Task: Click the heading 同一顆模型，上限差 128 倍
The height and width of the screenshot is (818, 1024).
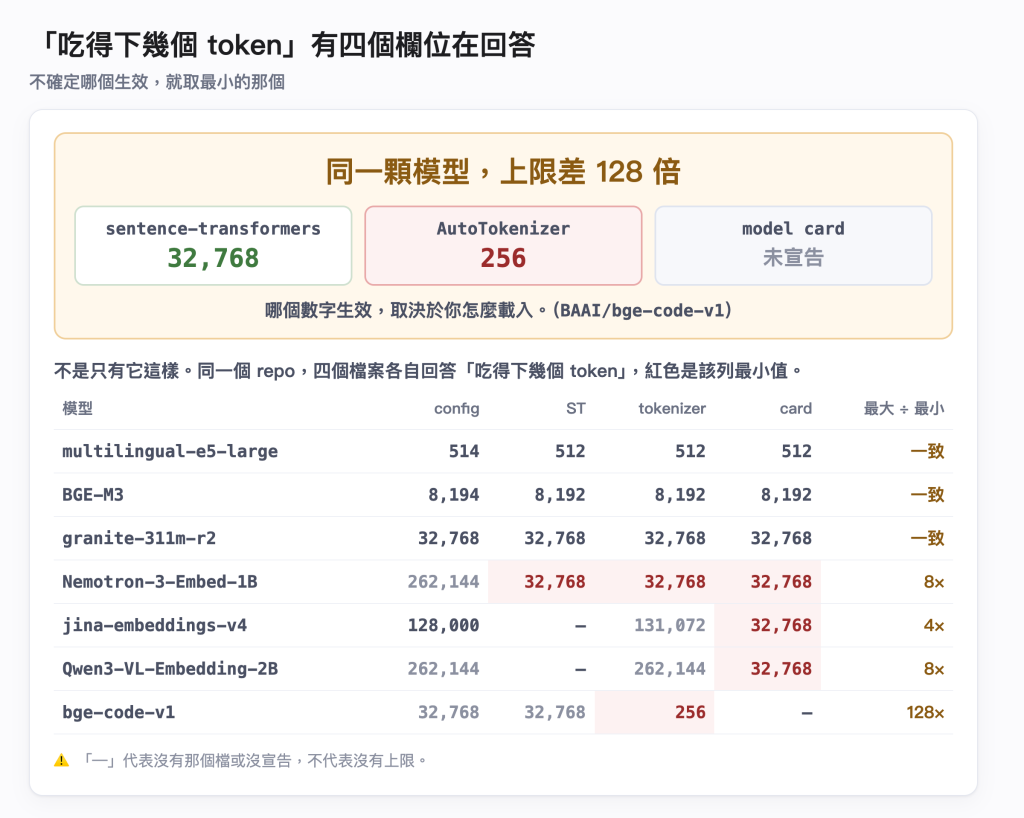Action: pos(504,172)
